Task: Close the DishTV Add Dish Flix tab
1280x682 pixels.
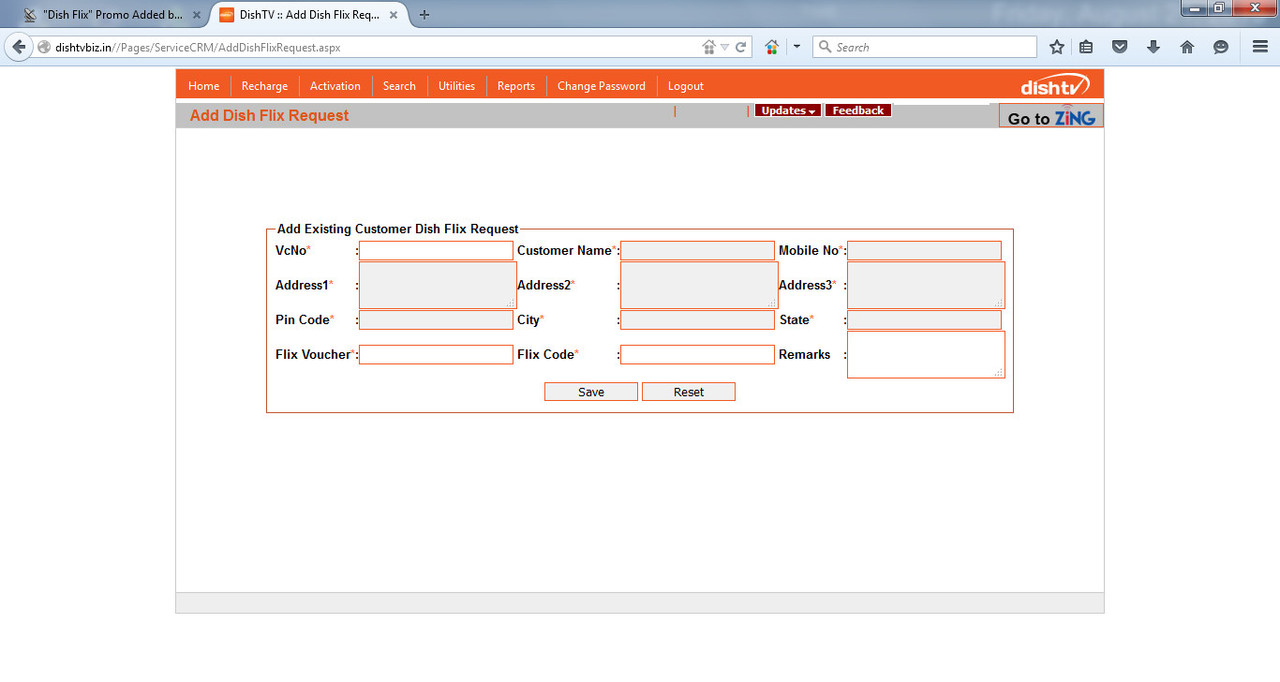Action: [393, 15]
